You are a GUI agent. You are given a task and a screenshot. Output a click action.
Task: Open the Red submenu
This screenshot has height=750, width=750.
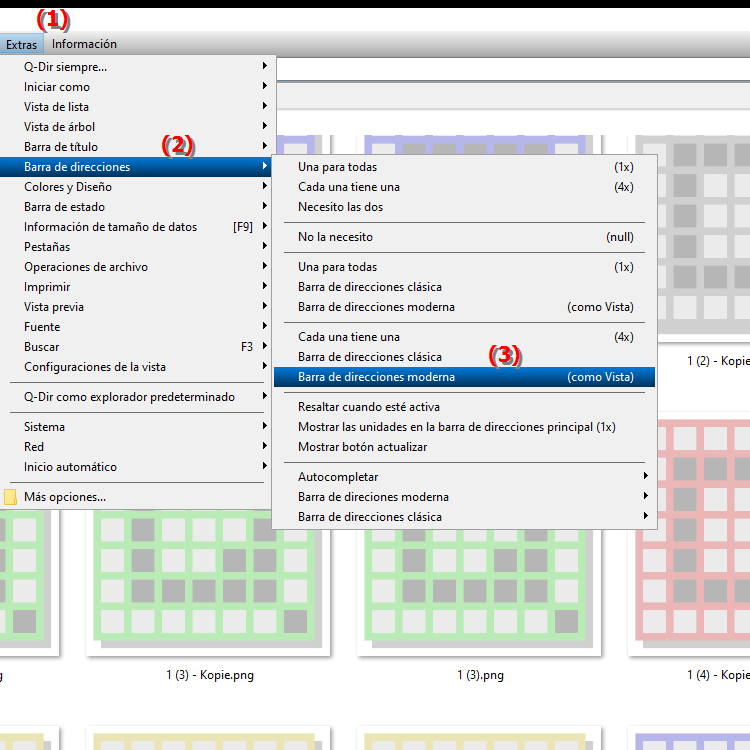(137, 447)
